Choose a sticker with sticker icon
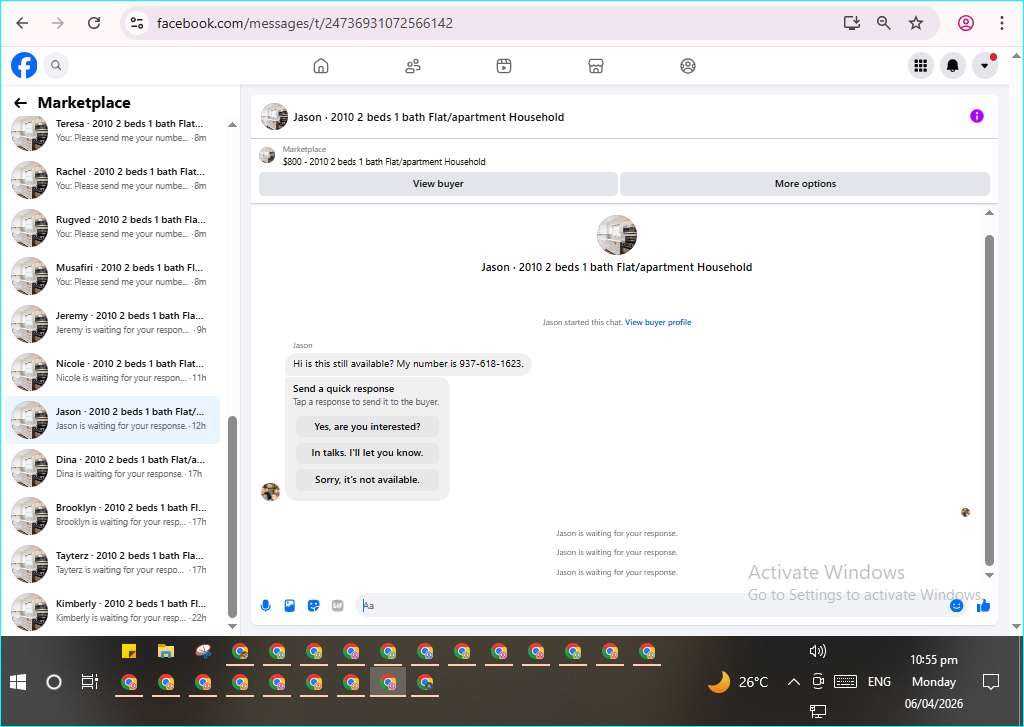 314,606
